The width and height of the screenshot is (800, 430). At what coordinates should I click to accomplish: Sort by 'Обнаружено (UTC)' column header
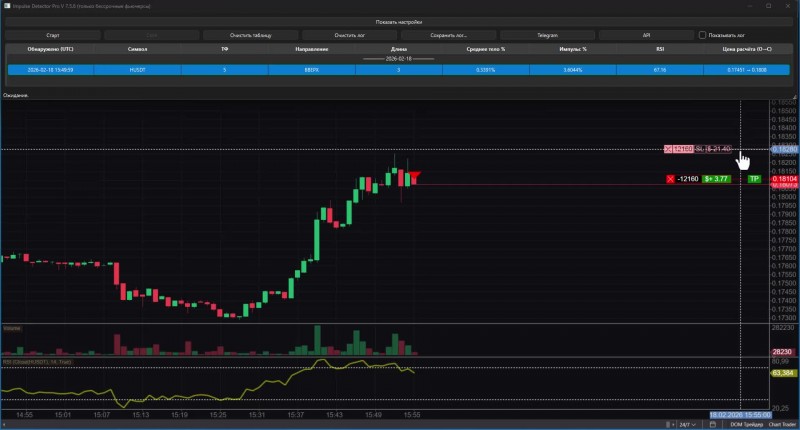pyautogui.click(x=50, y=49)
